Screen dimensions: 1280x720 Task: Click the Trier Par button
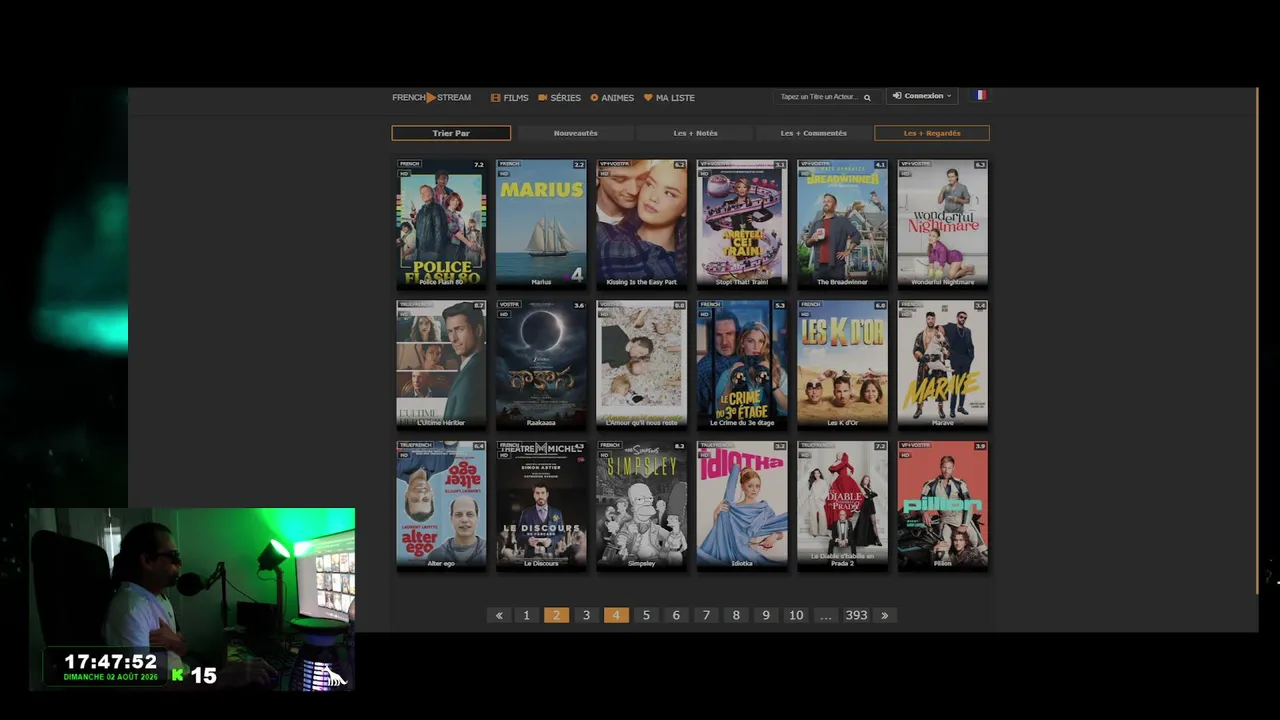[x=451, y=133]
